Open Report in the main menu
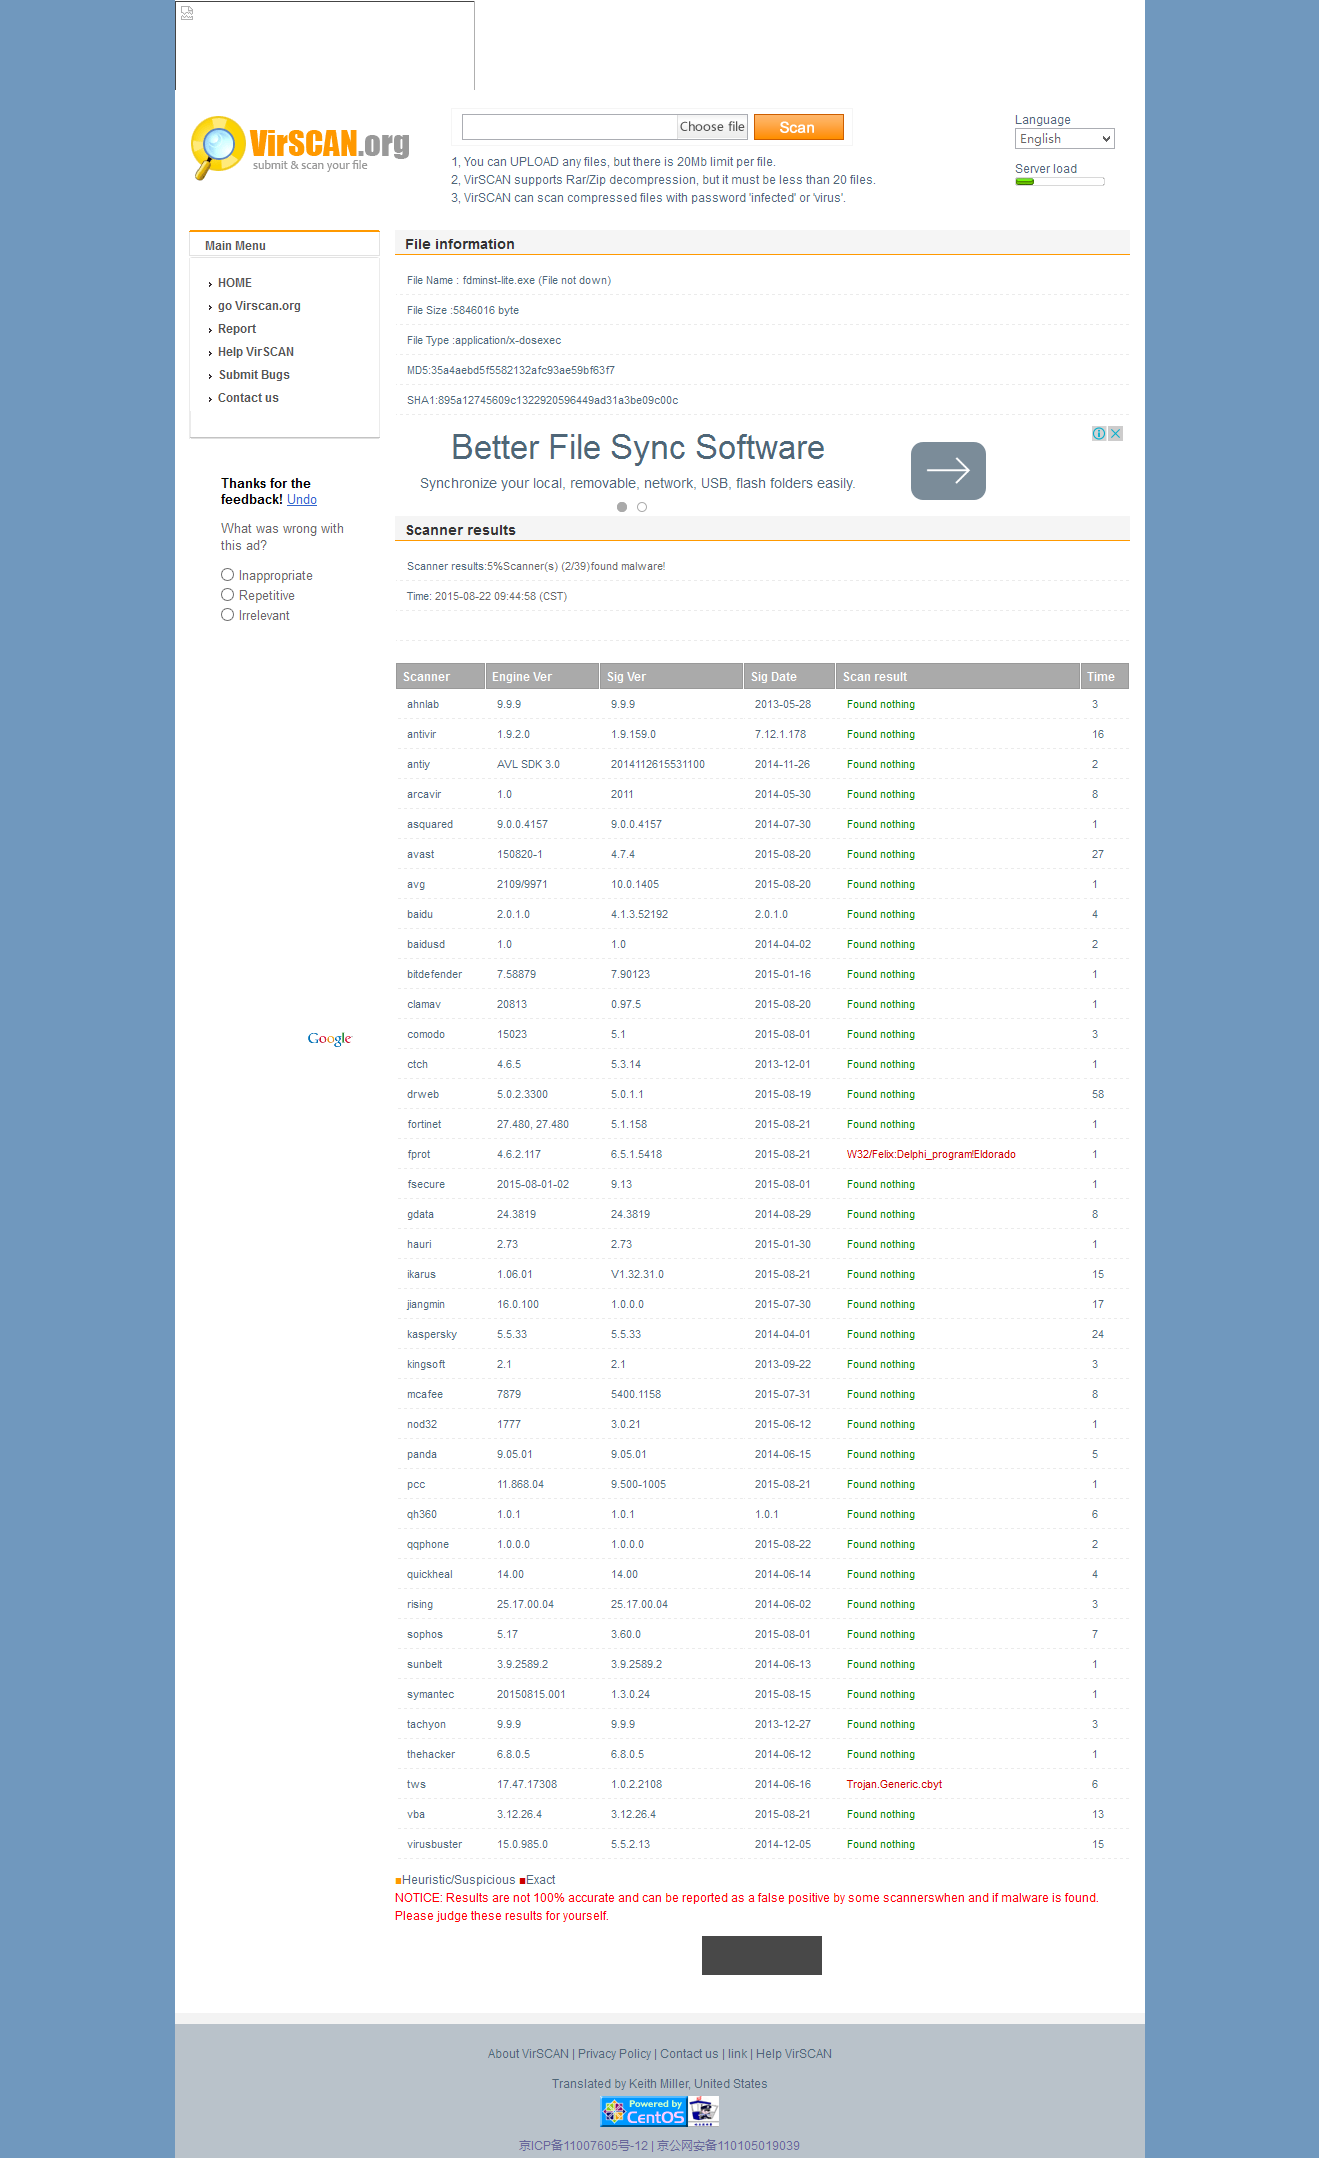The height and width of the screenshot is (2158, 1319). coord(237,329)
